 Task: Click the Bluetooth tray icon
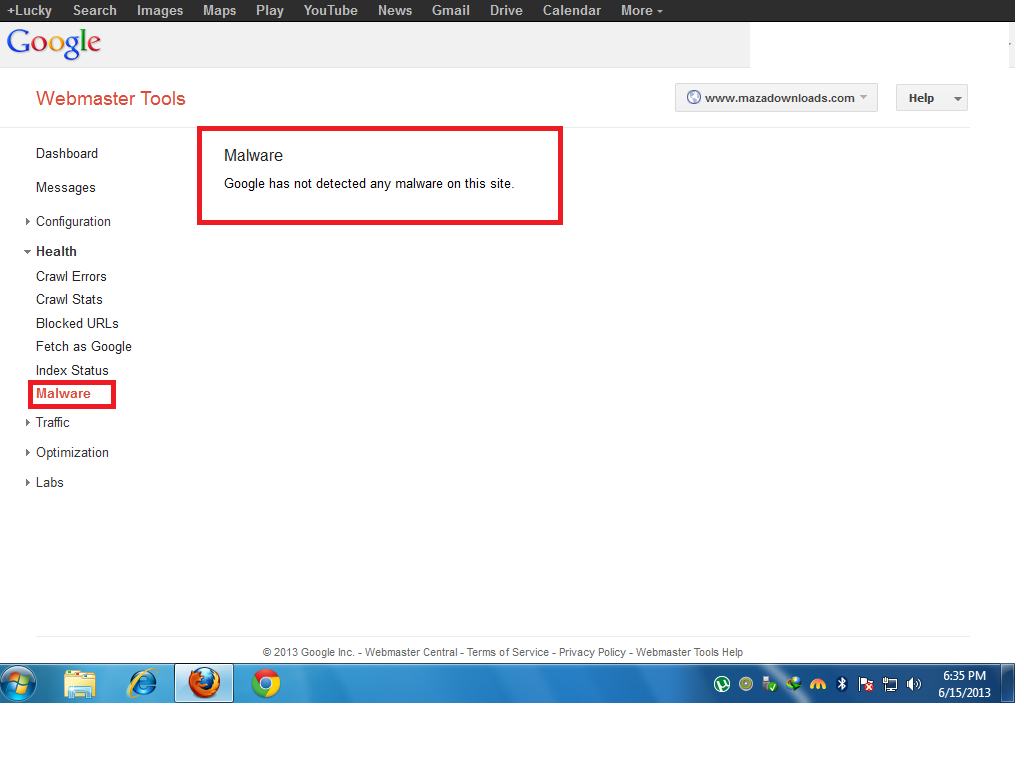tap(842, 684)
